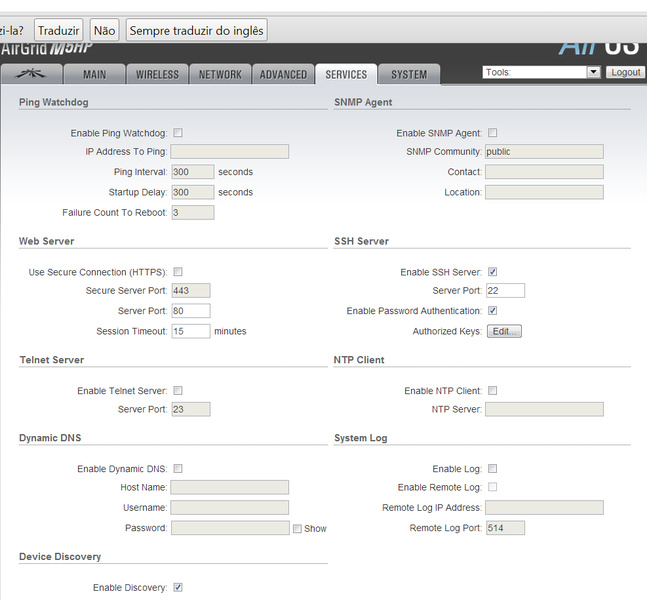Switch to the MAIN tab
Viewport: 647px width, 600px height.
[95, 74]
